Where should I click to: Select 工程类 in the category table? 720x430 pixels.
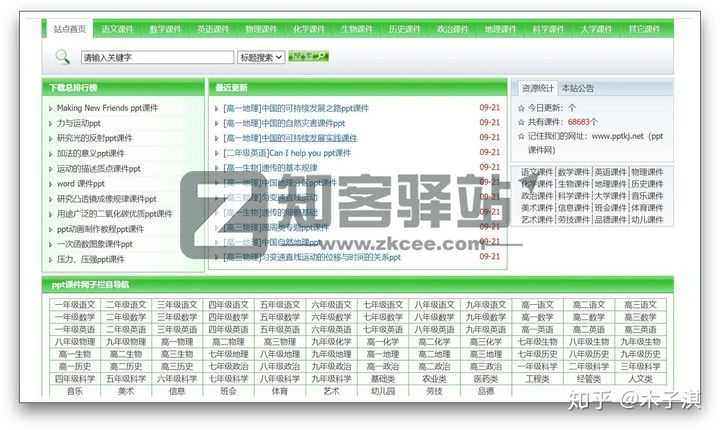tap(537, 379)
